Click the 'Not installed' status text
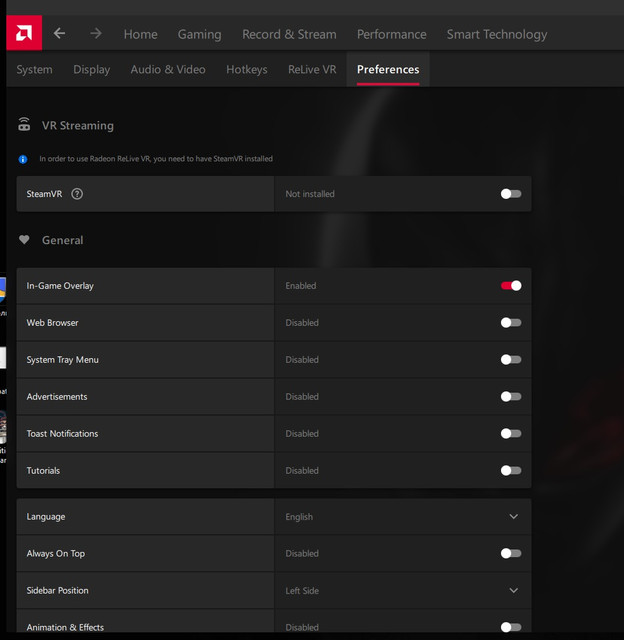 click(x=310, y=194)
